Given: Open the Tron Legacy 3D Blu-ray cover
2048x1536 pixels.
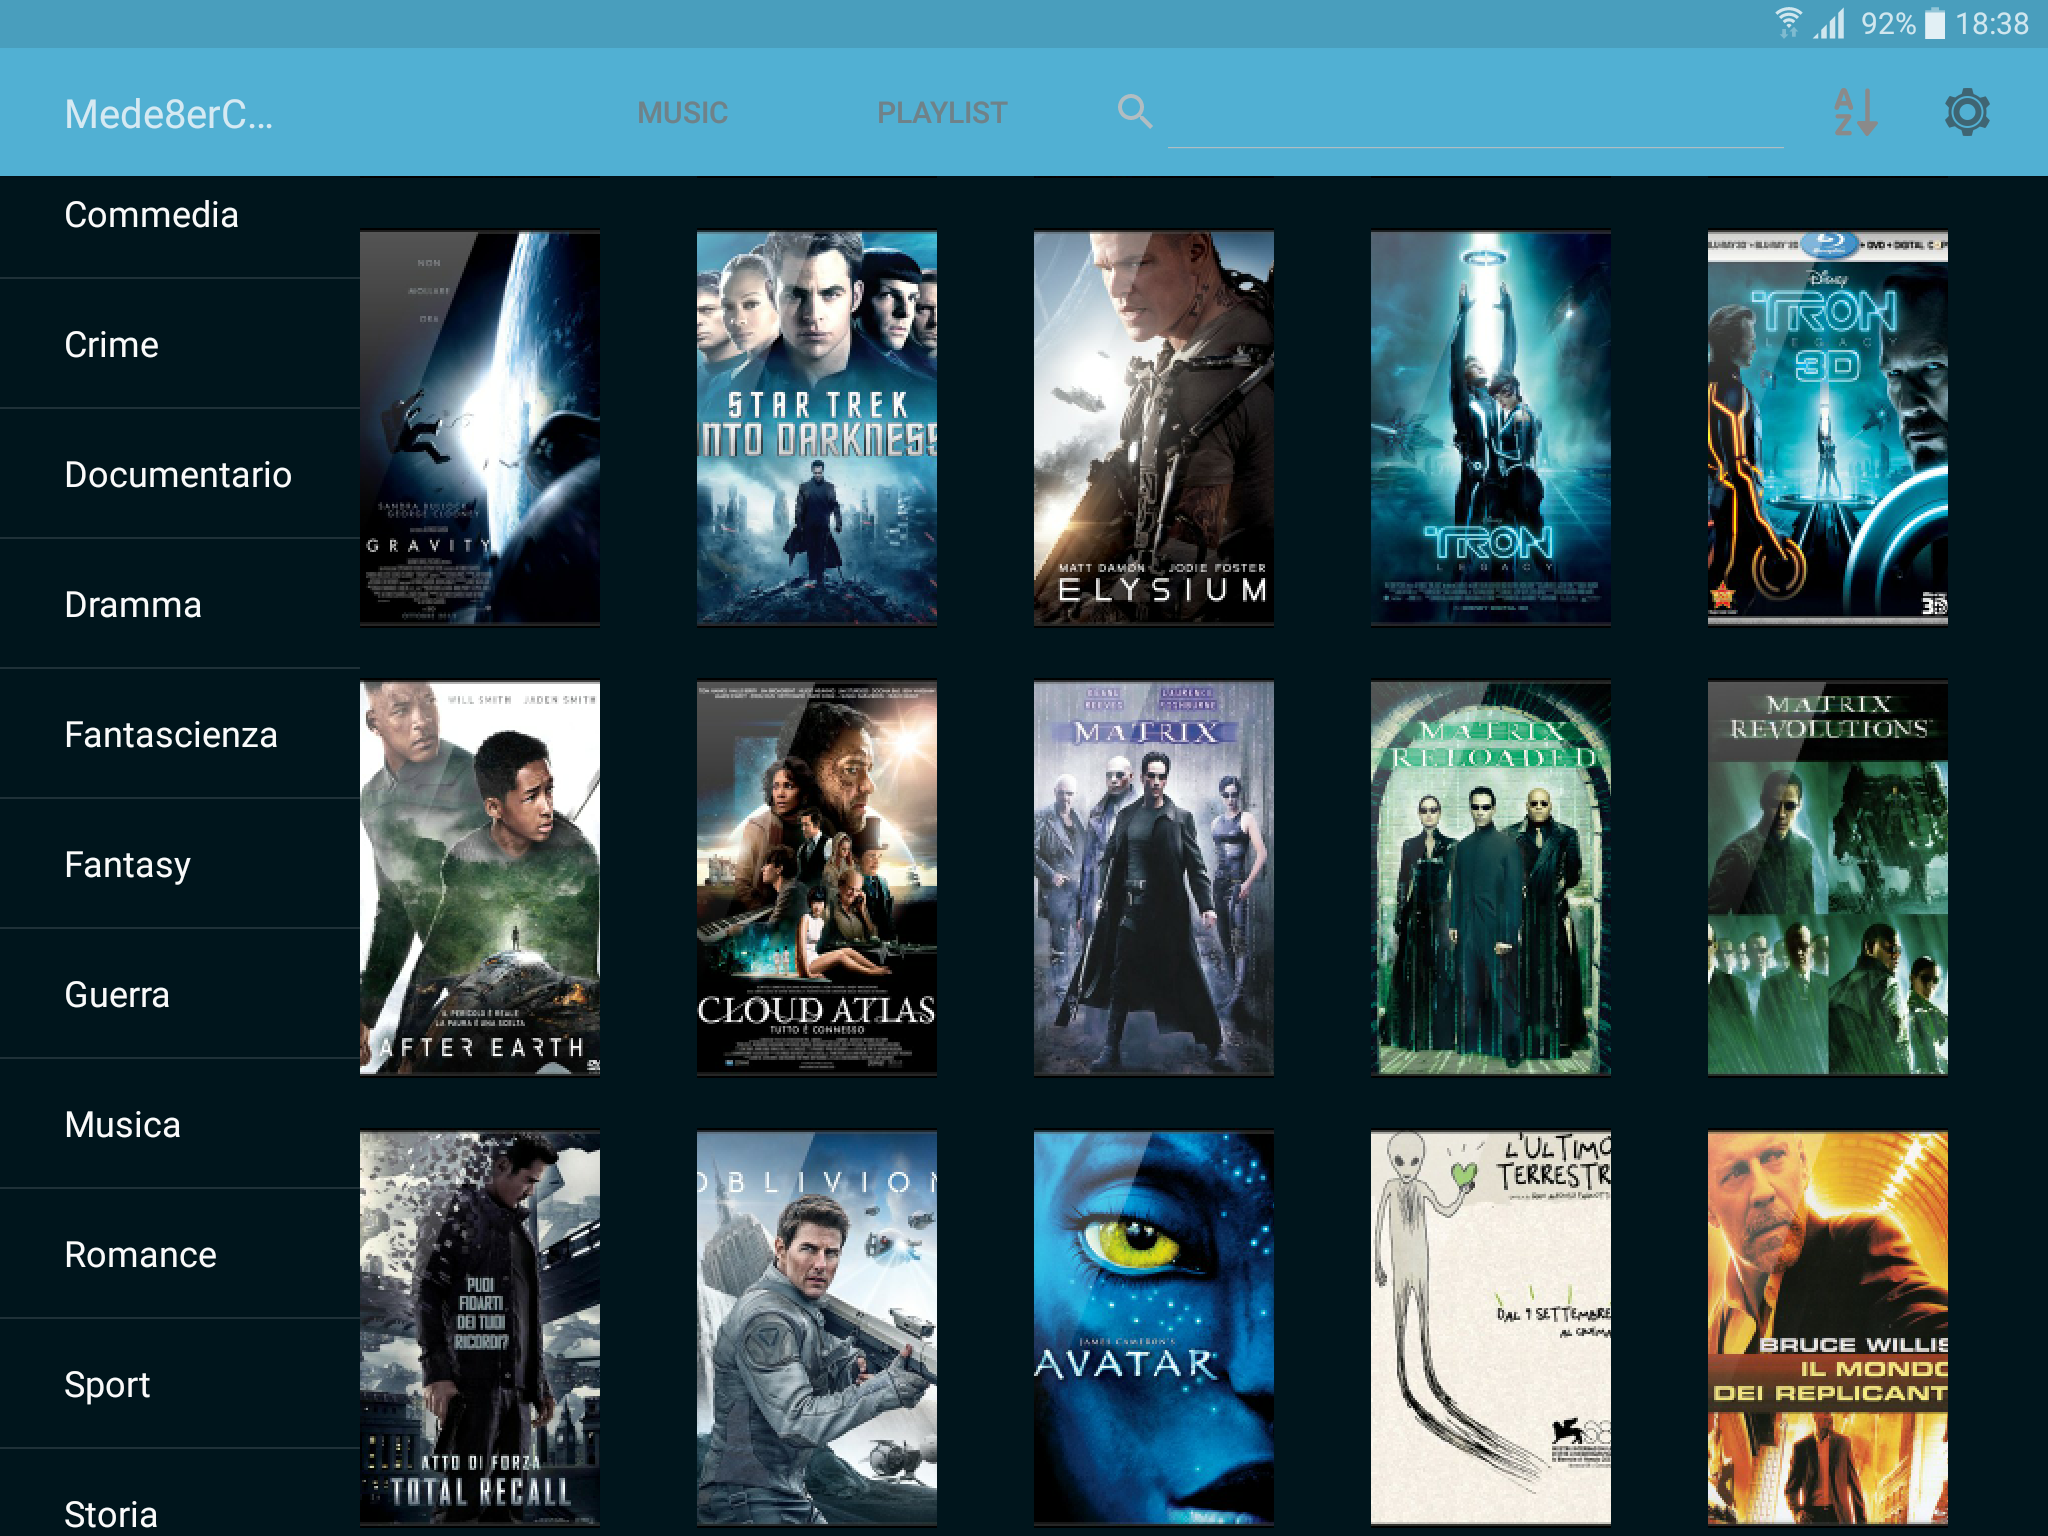Looking at the screenshot, I should coord(1828,428).
